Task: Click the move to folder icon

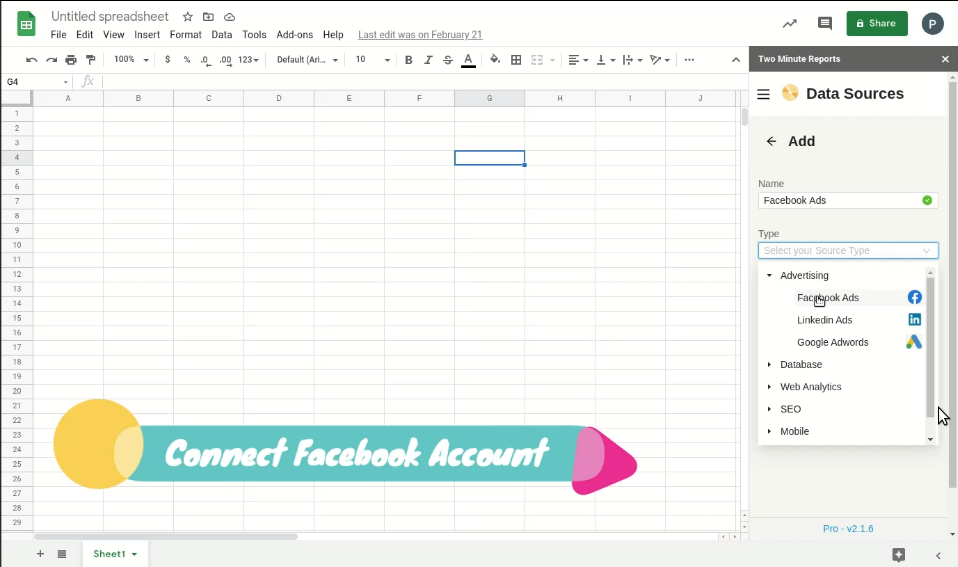Action: click(x=208, y=16)
